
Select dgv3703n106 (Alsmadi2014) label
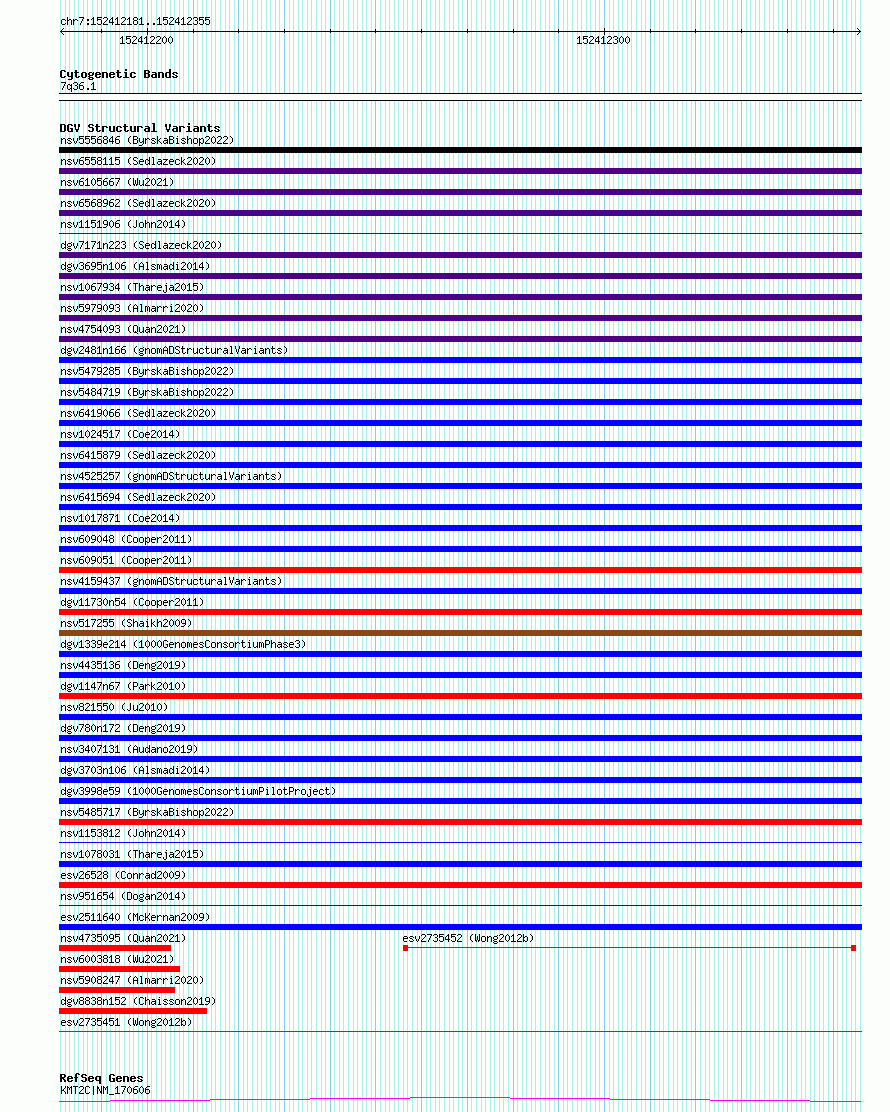[135, 770]
